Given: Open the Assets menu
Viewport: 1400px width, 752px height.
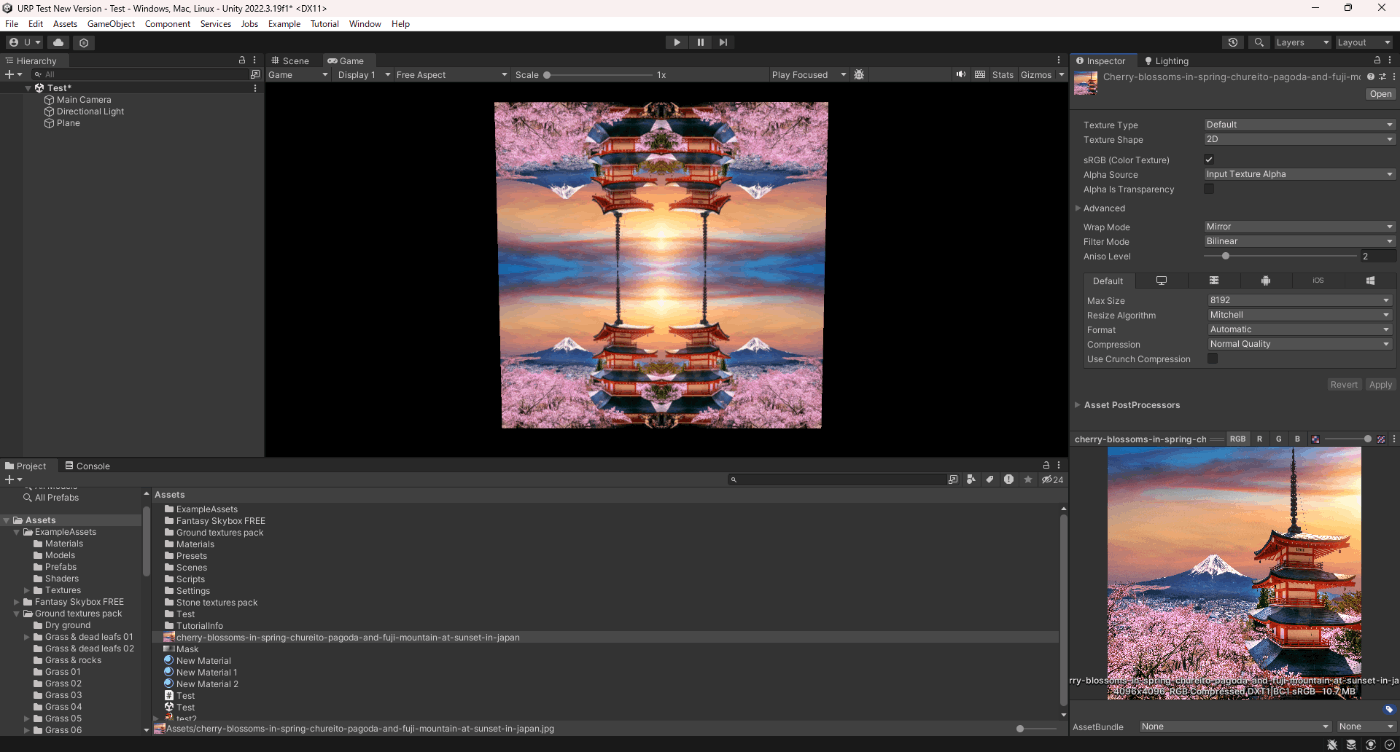Looking at the screenshot, I should [65, 24].
